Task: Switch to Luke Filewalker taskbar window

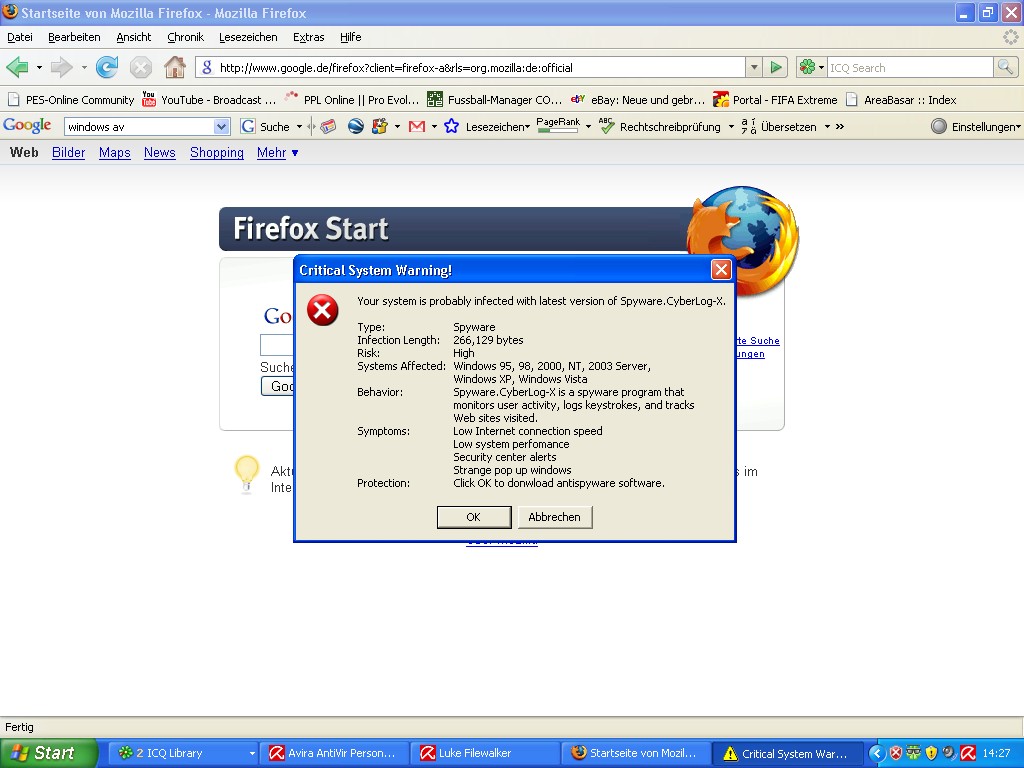Action: coord(485,753)
